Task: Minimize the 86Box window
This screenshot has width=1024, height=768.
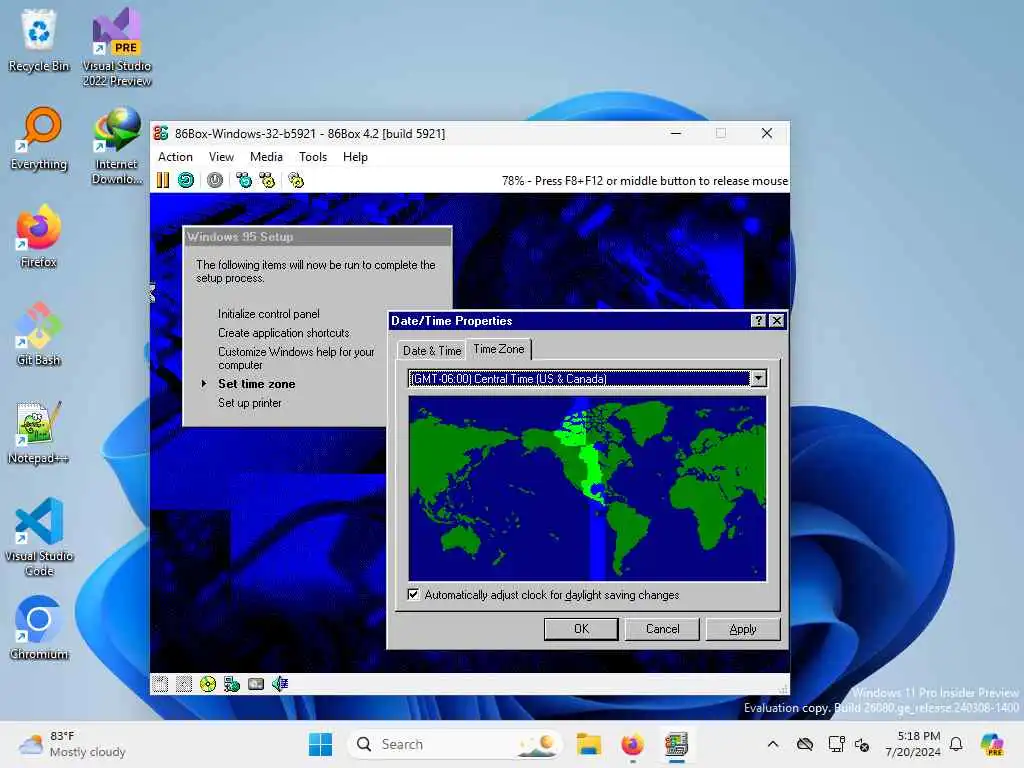Action: [676, 133]
